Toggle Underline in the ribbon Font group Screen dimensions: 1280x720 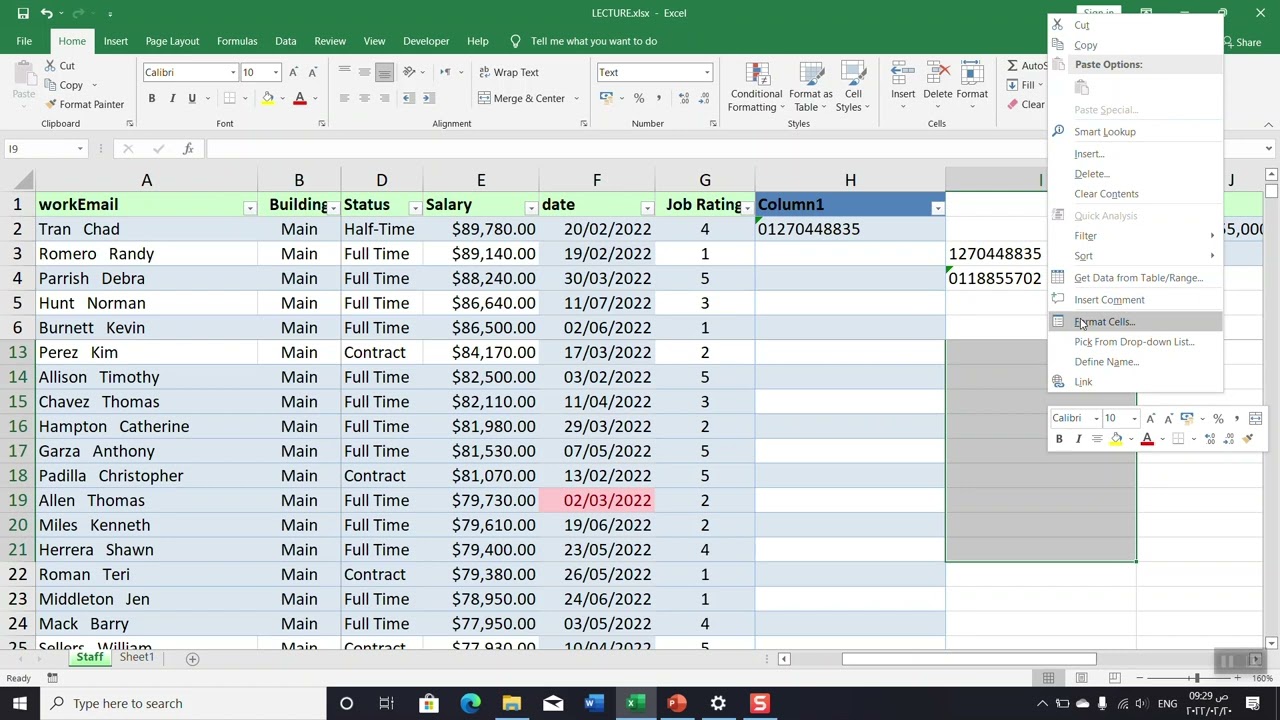(192, 98)
